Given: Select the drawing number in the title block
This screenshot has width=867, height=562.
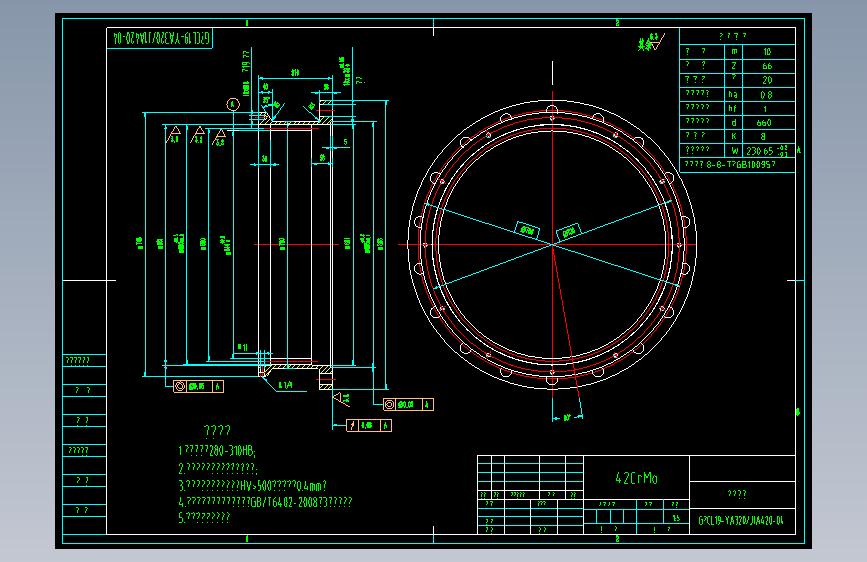Looking at the screenshot, I should [741, 521].
